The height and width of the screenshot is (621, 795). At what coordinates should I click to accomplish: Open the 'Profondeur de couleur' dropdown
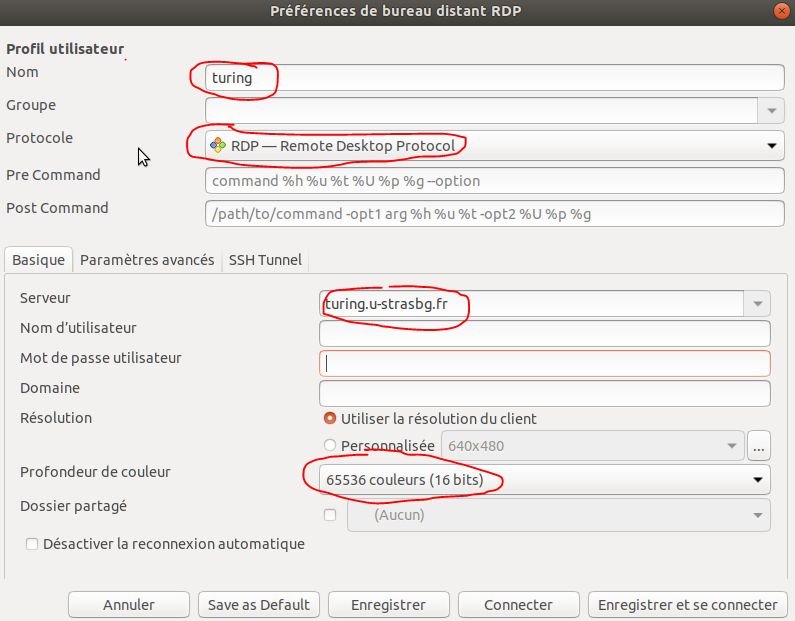(x=757, y=480)
